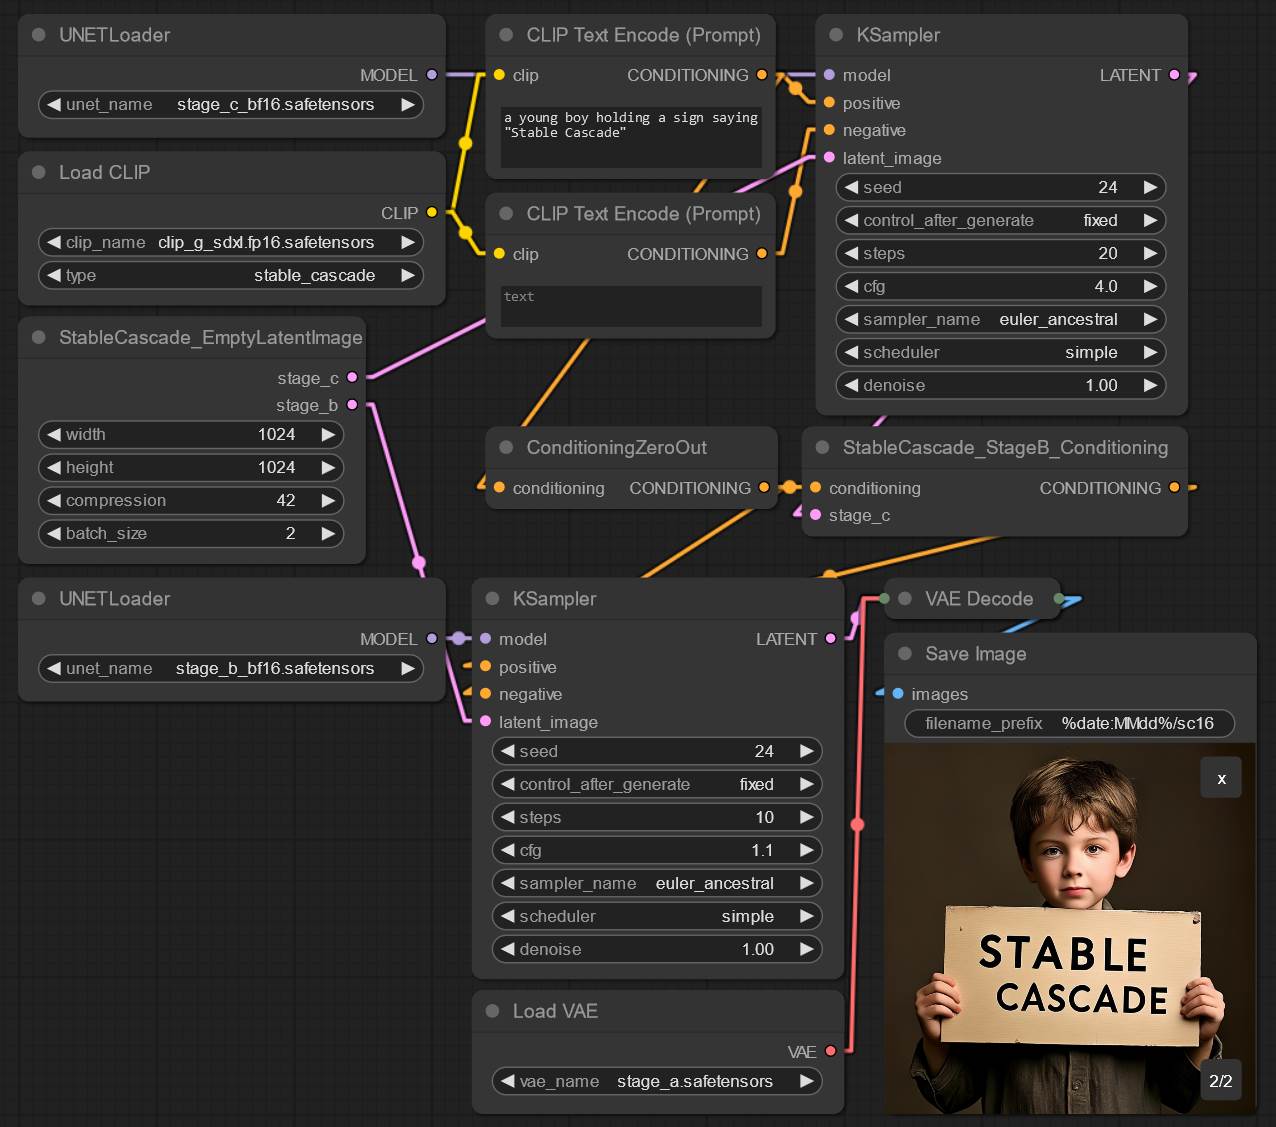Open type dropdown showing stable_cascade
This screenshot has height=1127, width=1276.
[231, 275]
